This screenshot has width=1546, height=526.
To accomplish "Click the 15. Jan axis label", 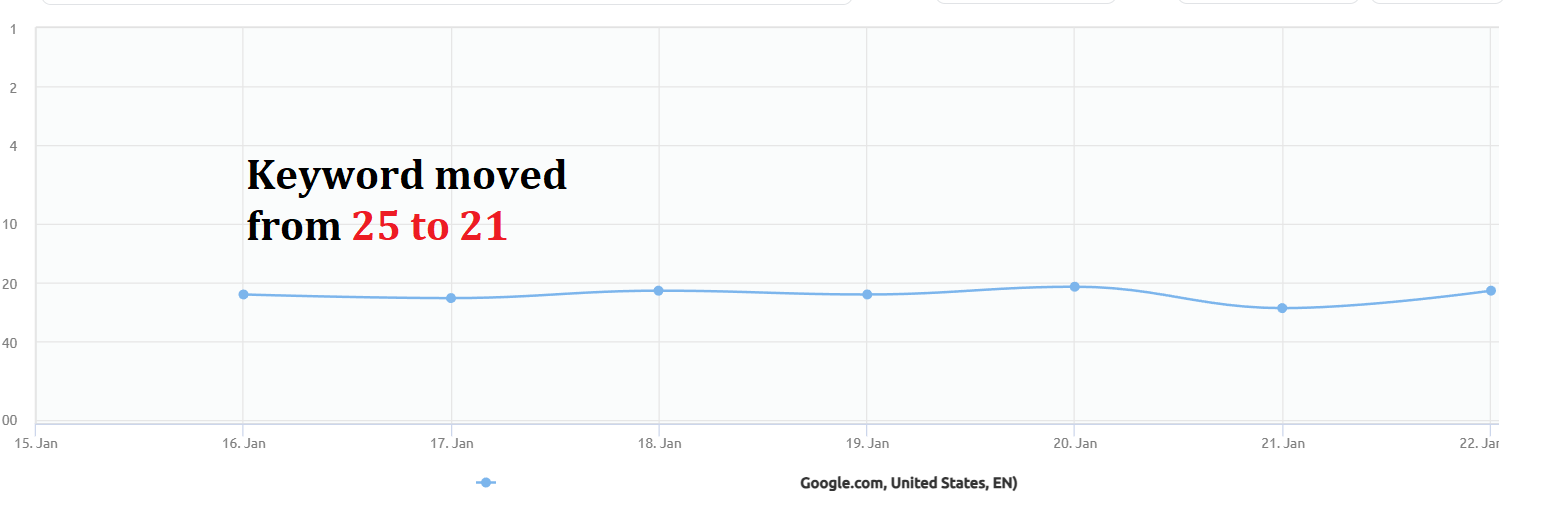I will point(35,443).
